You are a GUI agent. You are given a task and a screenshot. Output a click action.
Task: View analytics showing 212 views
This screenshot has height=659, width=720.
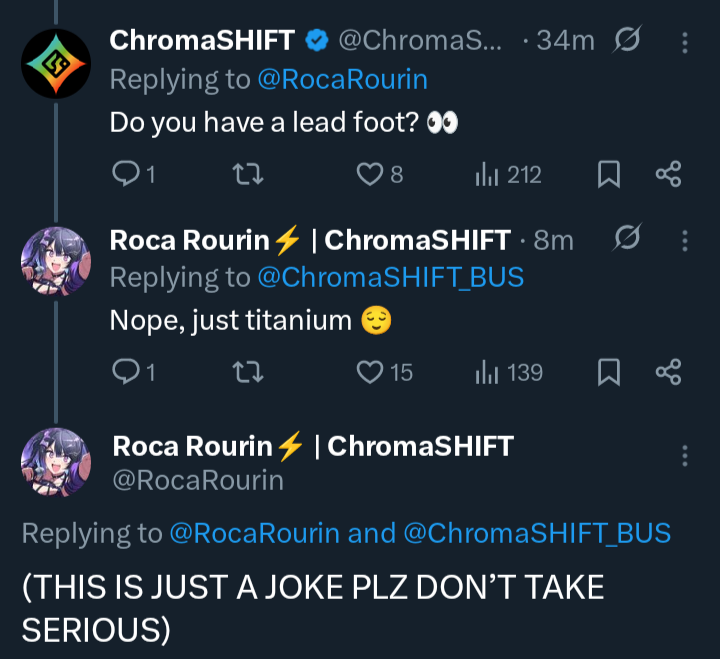pyautogui.click(x=487, y=175)
